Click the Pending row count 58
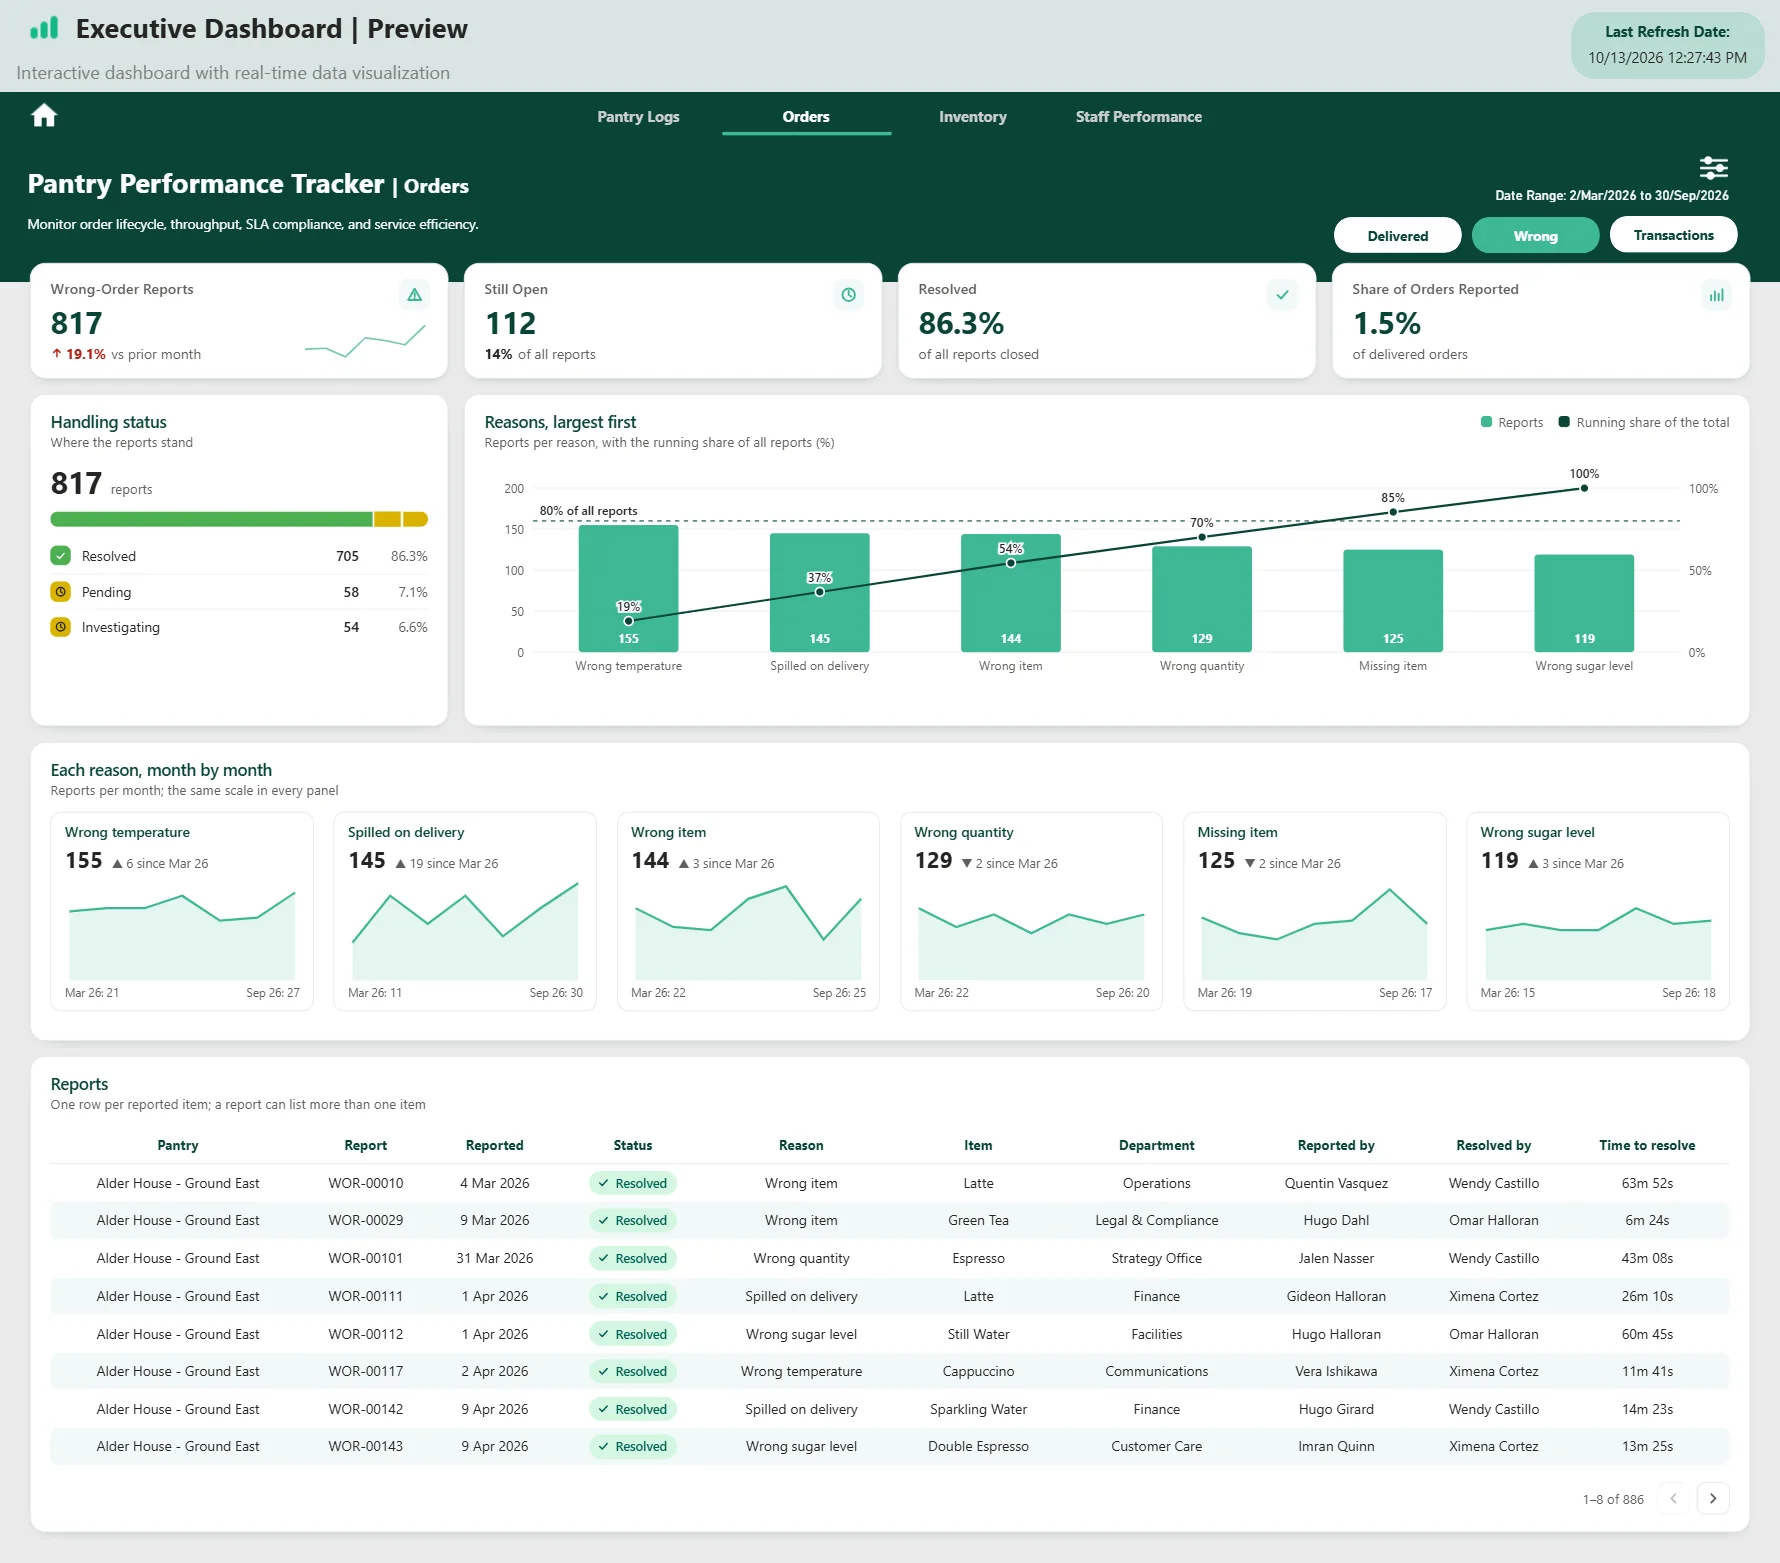Image resolution: width=1780 pixels, height=1563 pixels. pos(351,592)
